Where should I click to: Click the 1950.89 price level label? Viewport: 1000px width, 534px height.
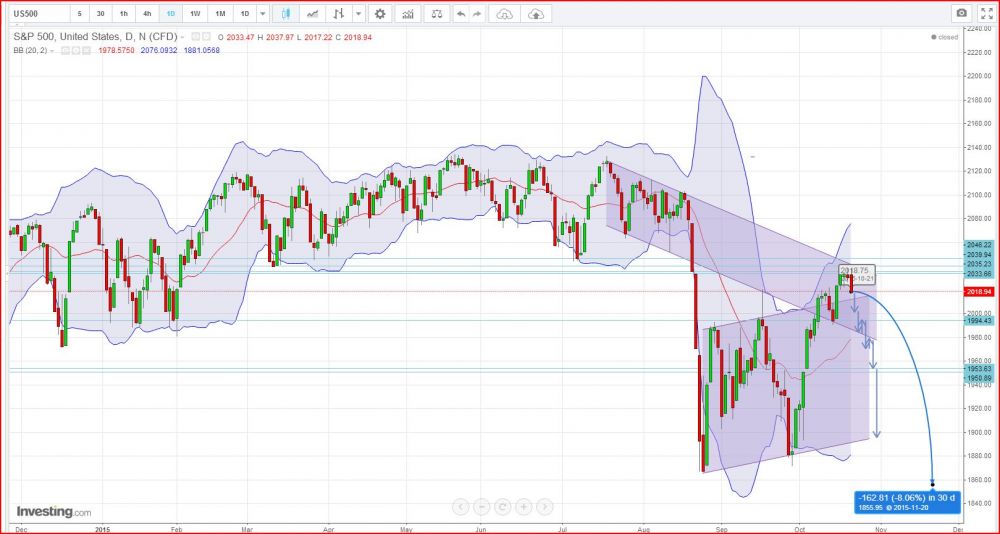point(980,378)
